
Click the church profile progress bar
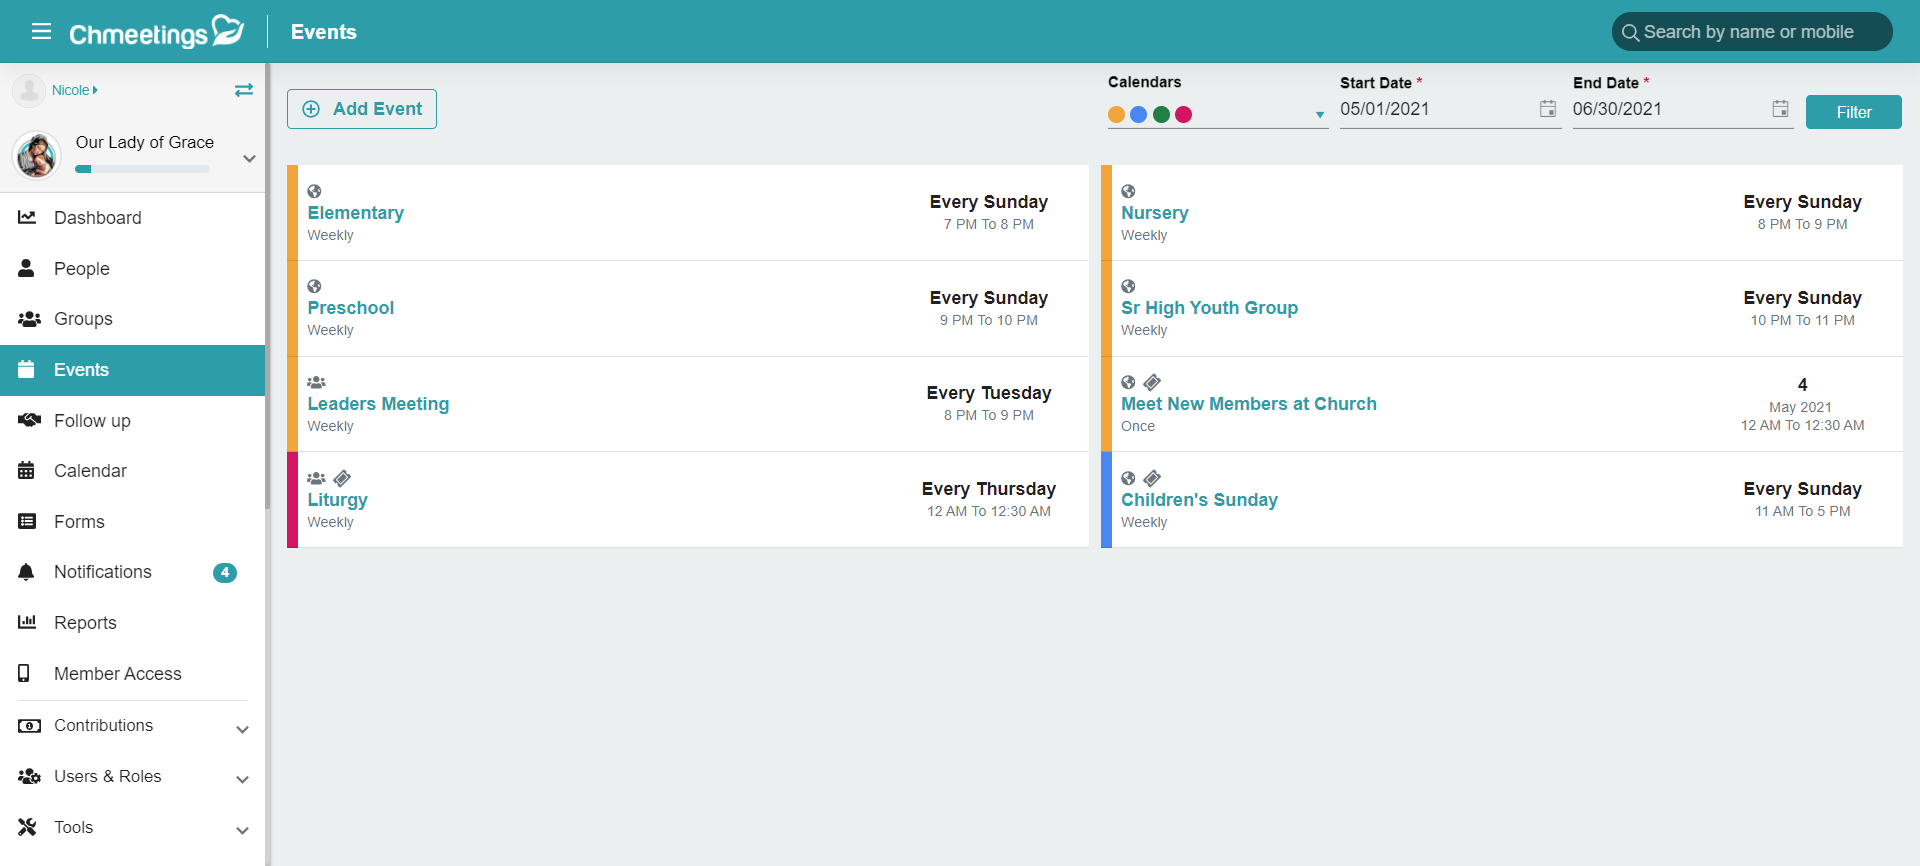[142, 169]
